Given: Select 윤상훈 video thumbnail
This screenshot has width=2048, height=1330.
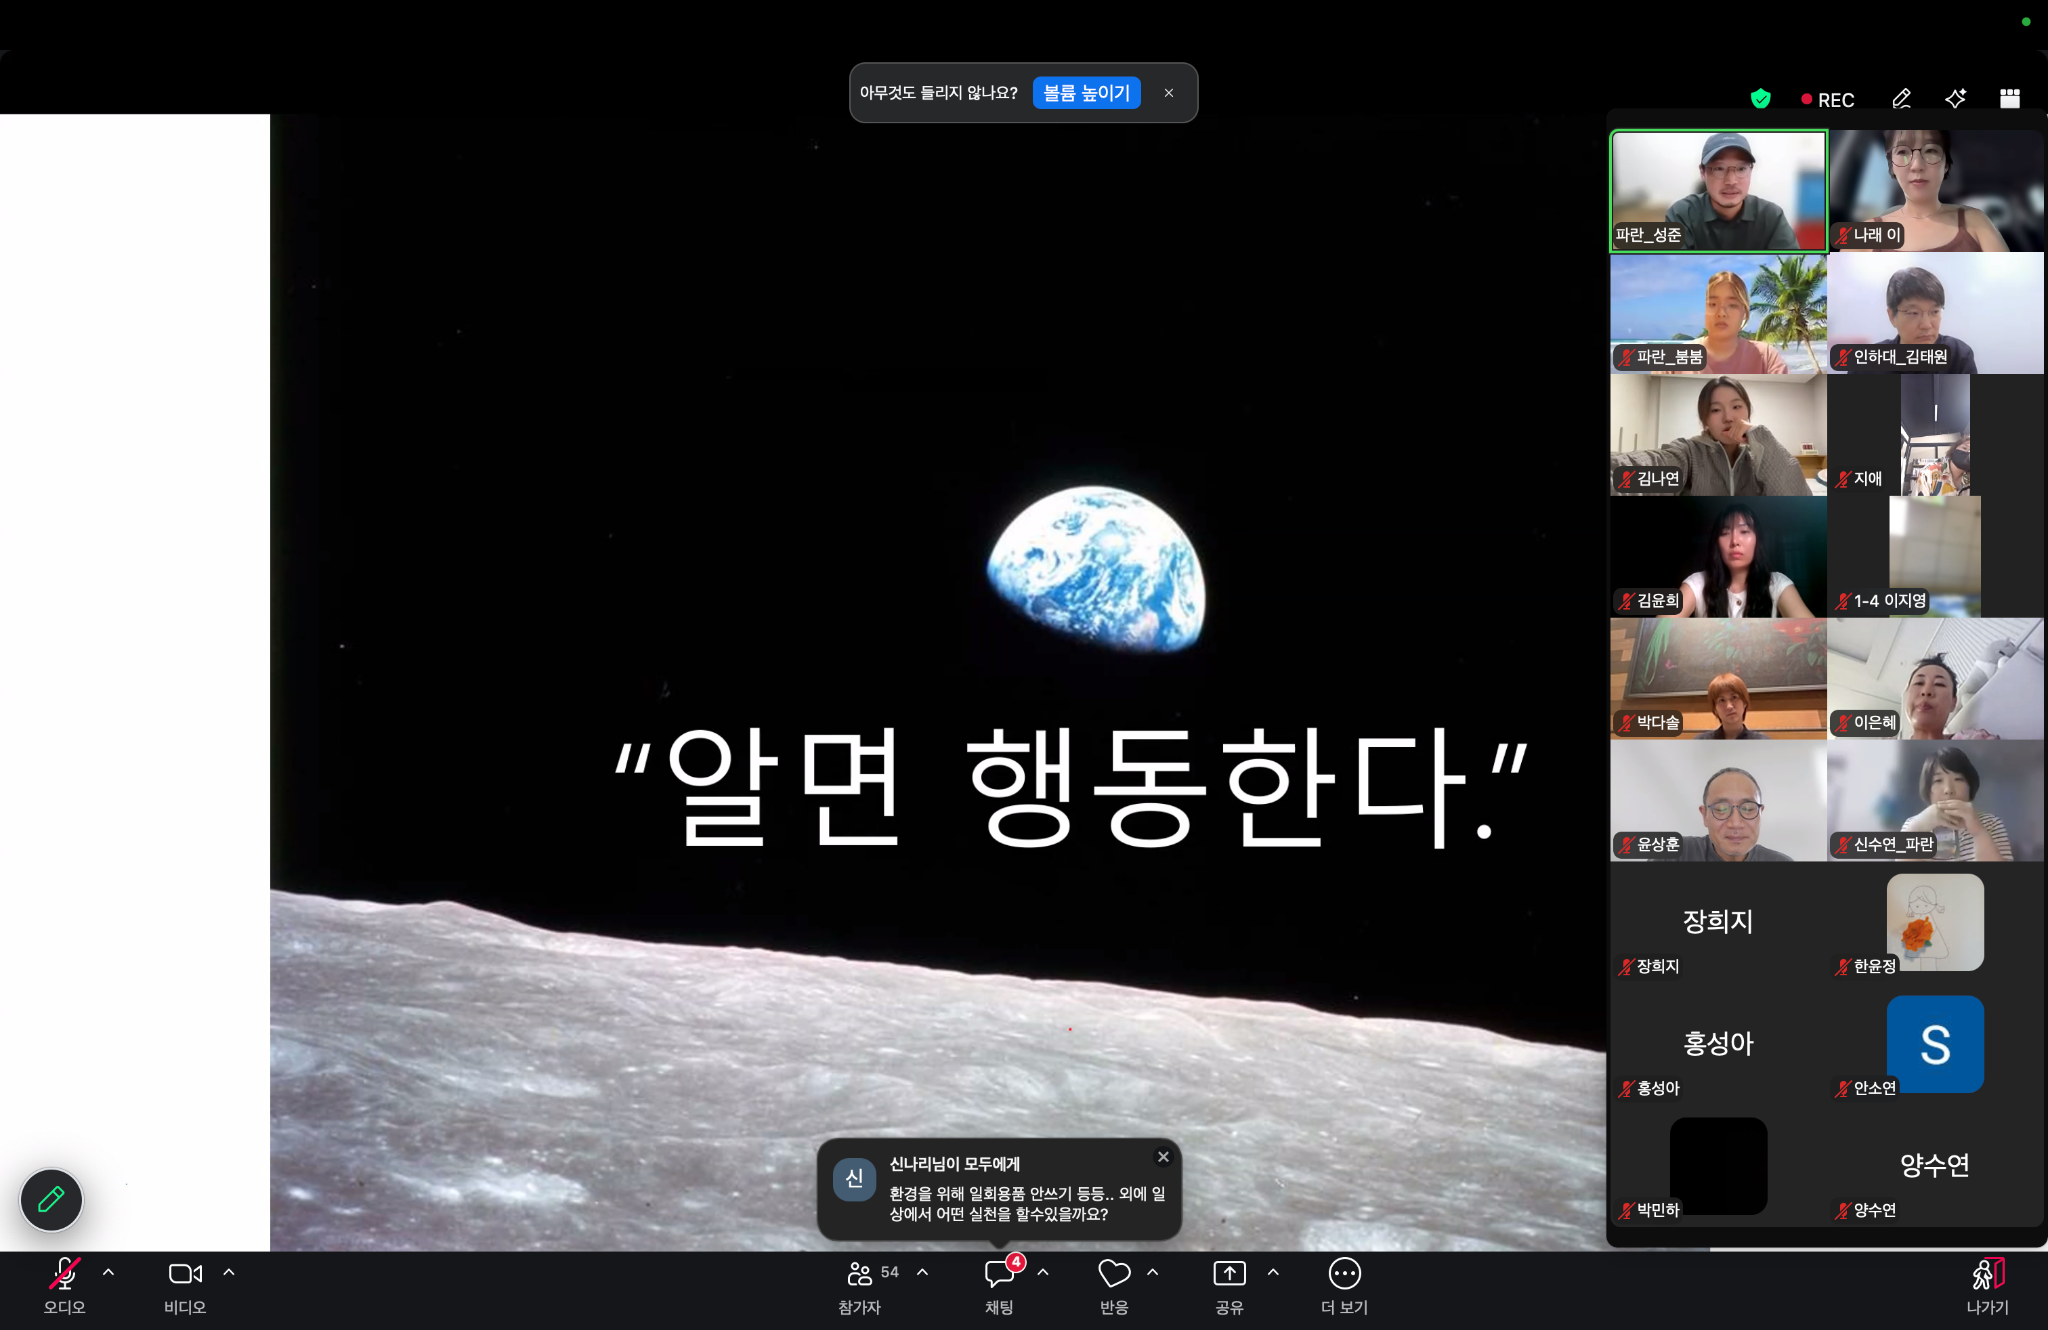Looking at the screenshot, I should 1718,801.
